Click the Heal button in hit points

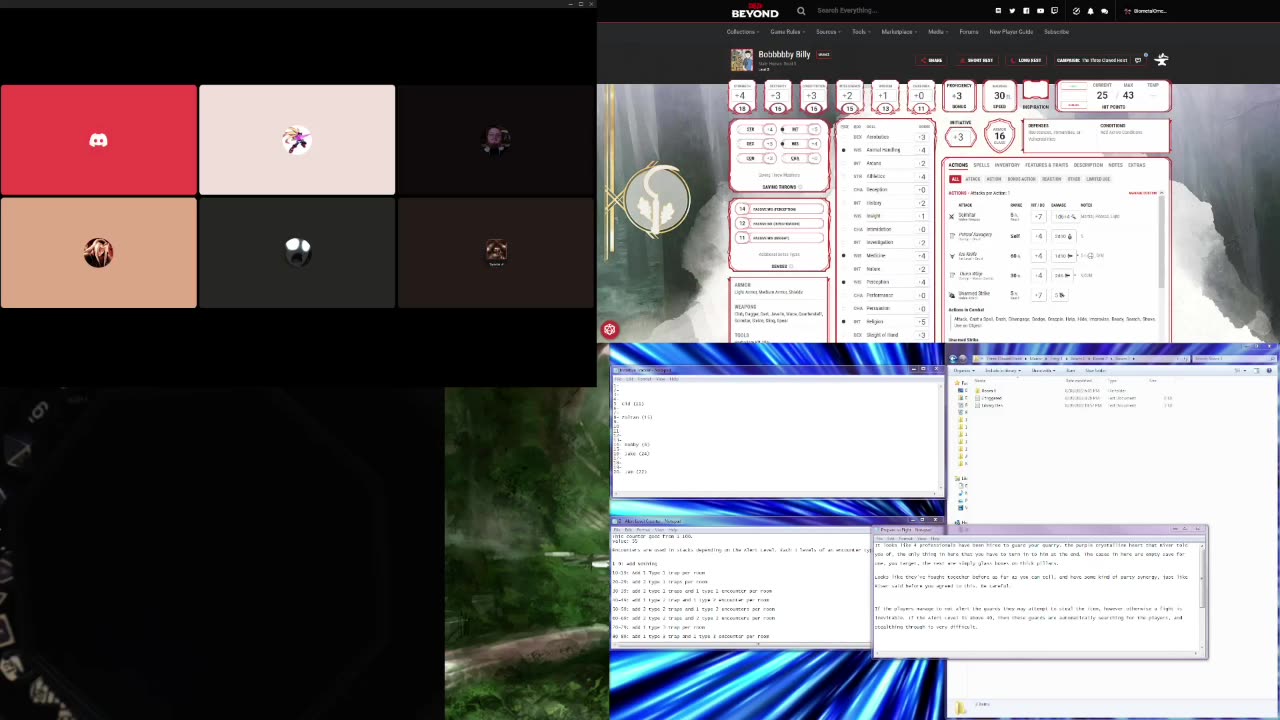[1073, 88]
